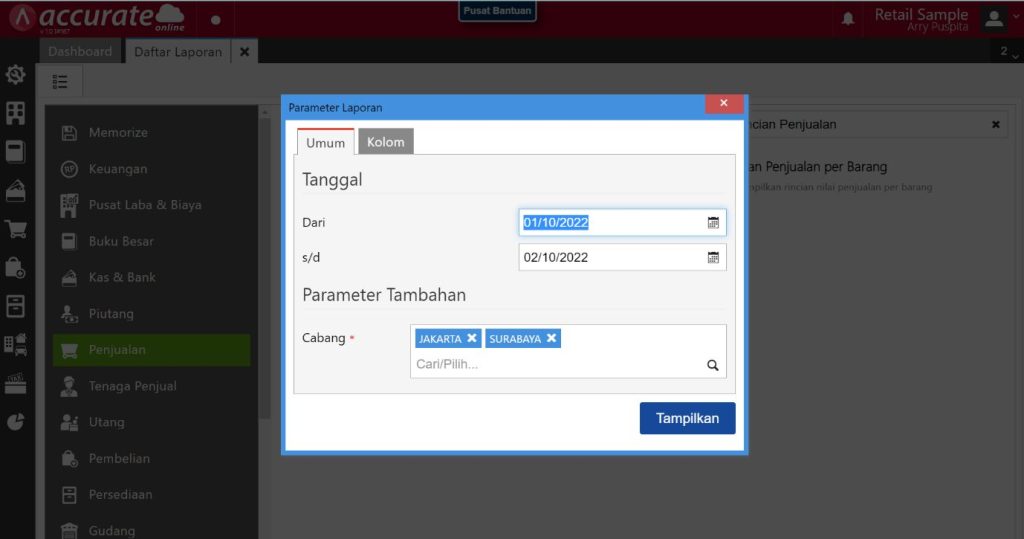Screen dimensions: 1024x539
Task: Close the Parameter Laporan dialog
Action: pyautogui.click(x=724, y=103)
